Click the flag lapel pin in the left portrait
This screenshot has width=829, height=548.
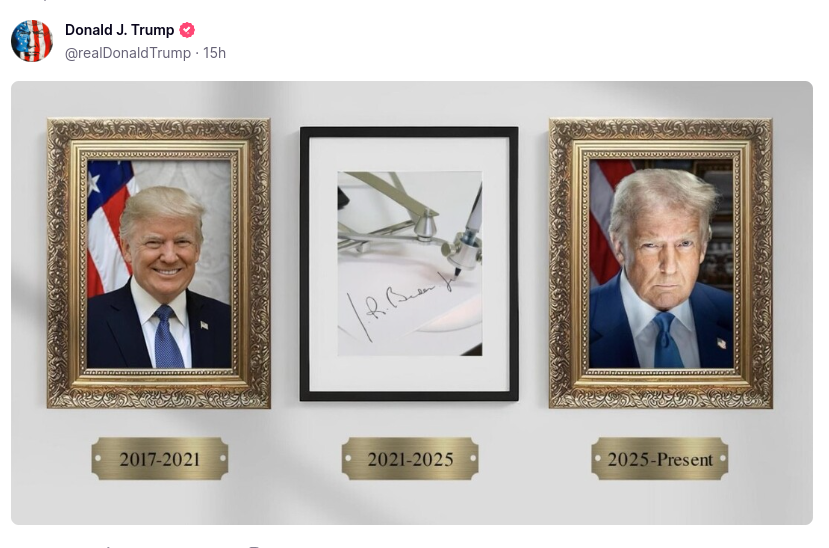tap(204, 325)
